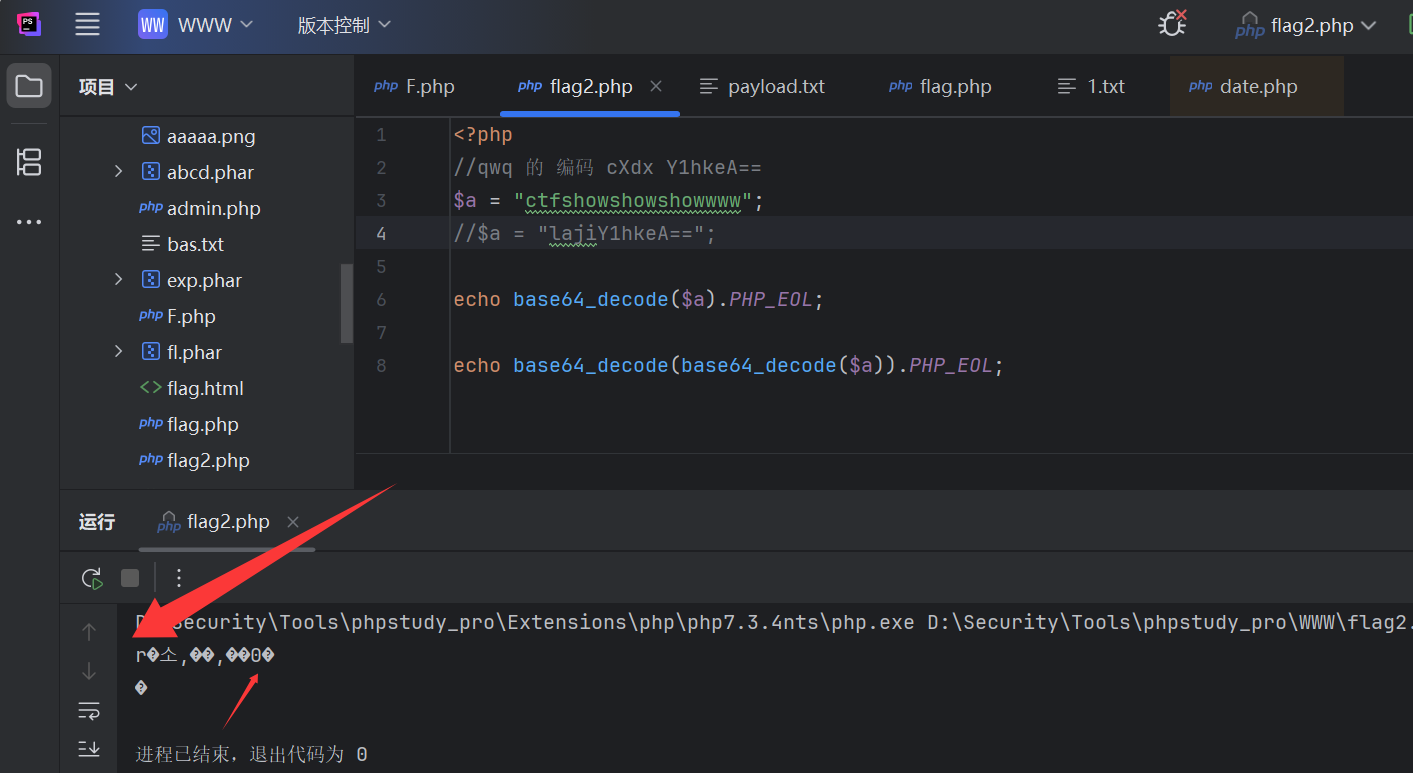Image resolution: width=1413 pixels, height=773 pixels.
Task: Click the commented line with "lajiY1hkeA=="
Action: pos(585,234)
